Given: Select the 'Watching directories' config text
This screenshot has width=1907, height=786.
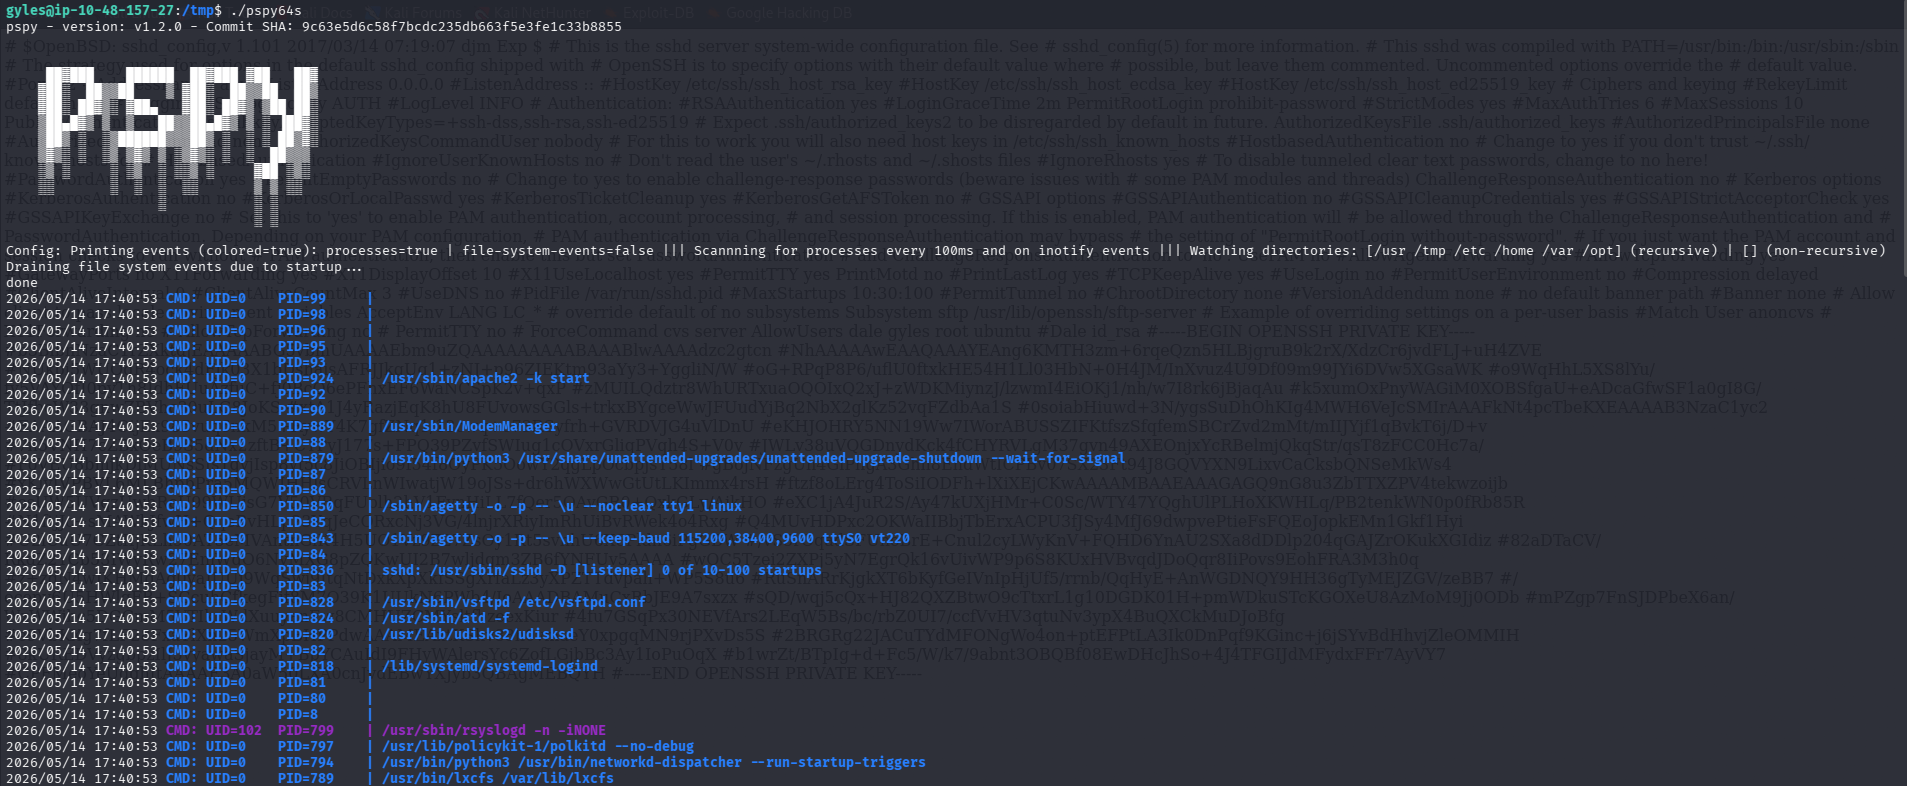Looking at the screenshot, I should (1270, 251).
